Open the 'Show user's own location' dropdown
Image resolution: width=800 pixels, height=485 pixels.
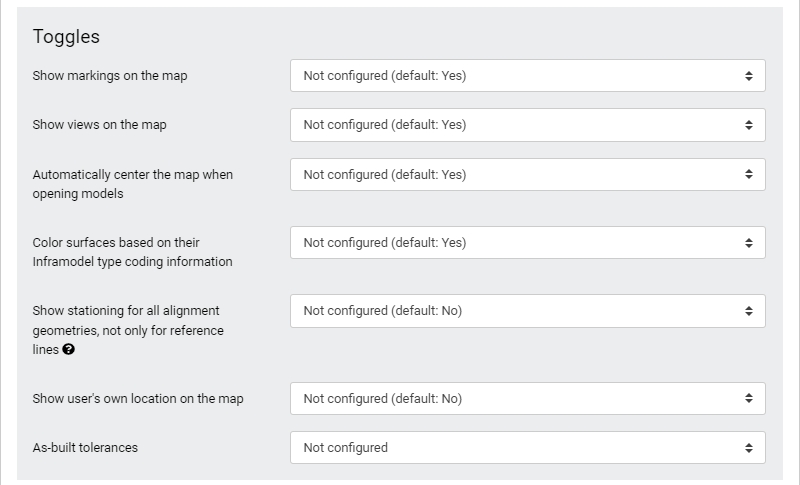tap(527, 398)
